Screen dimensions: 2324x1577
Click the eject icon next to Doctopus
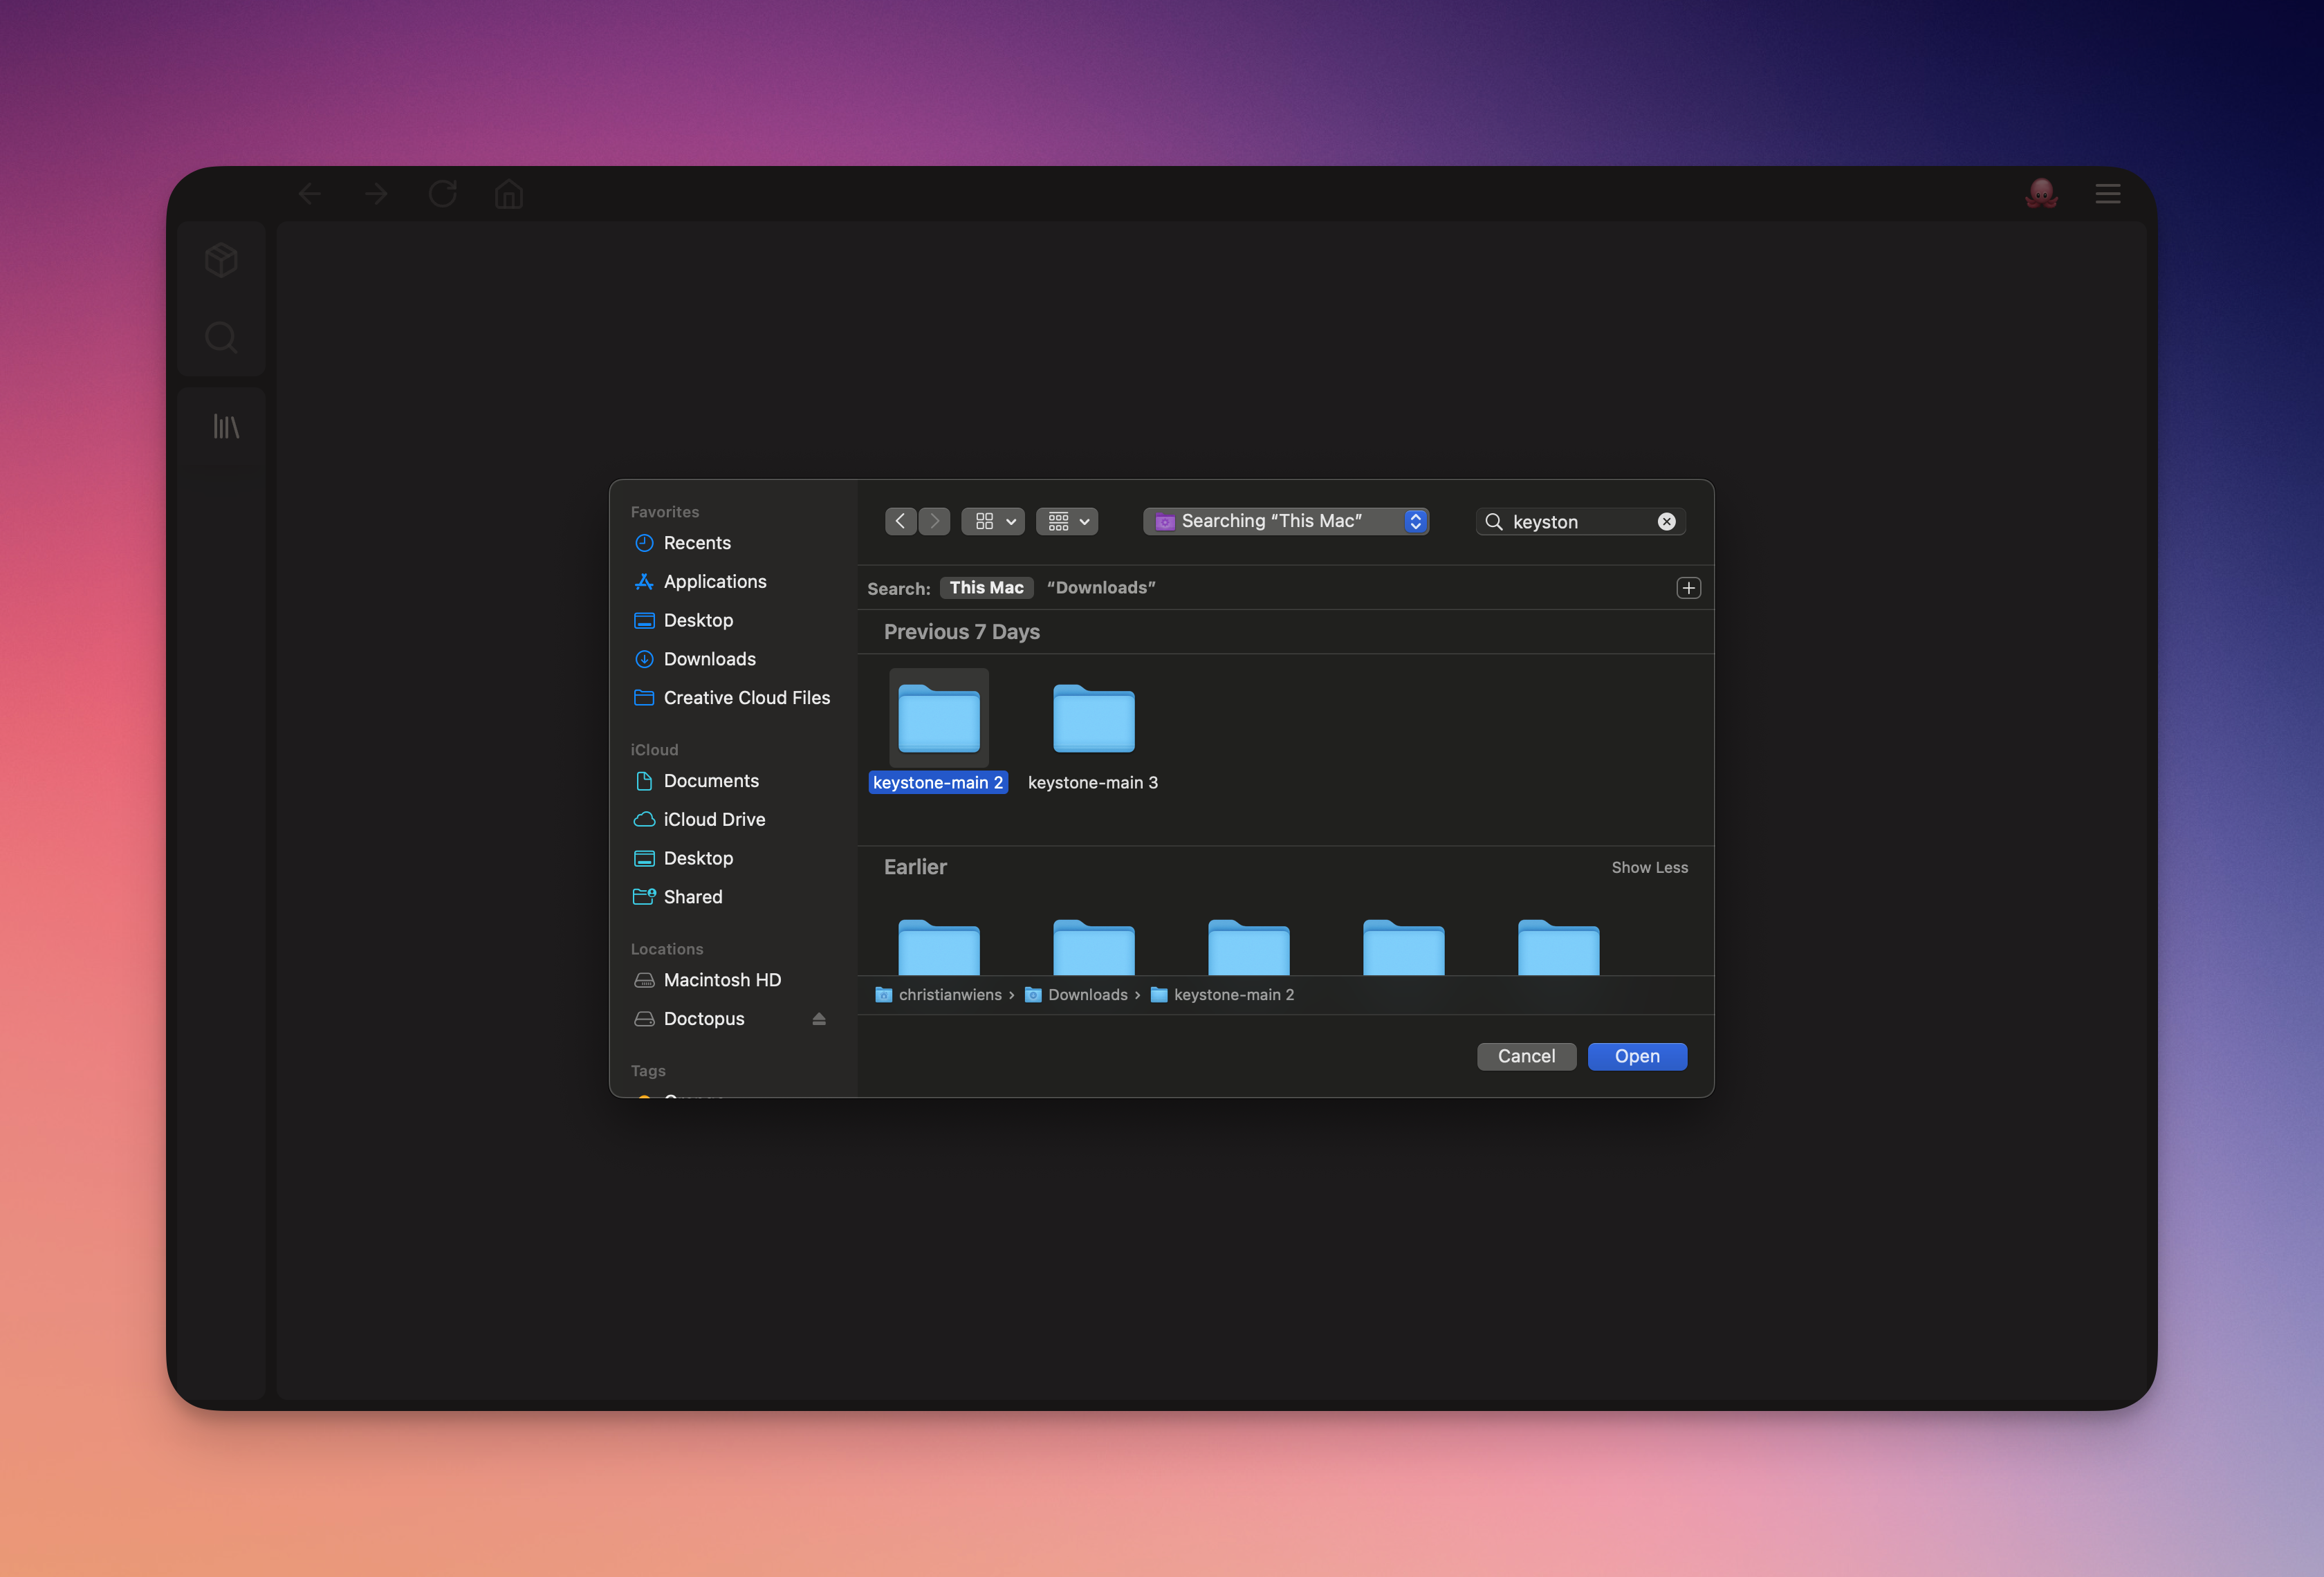pyautogui.click(x=819, y=1019)
